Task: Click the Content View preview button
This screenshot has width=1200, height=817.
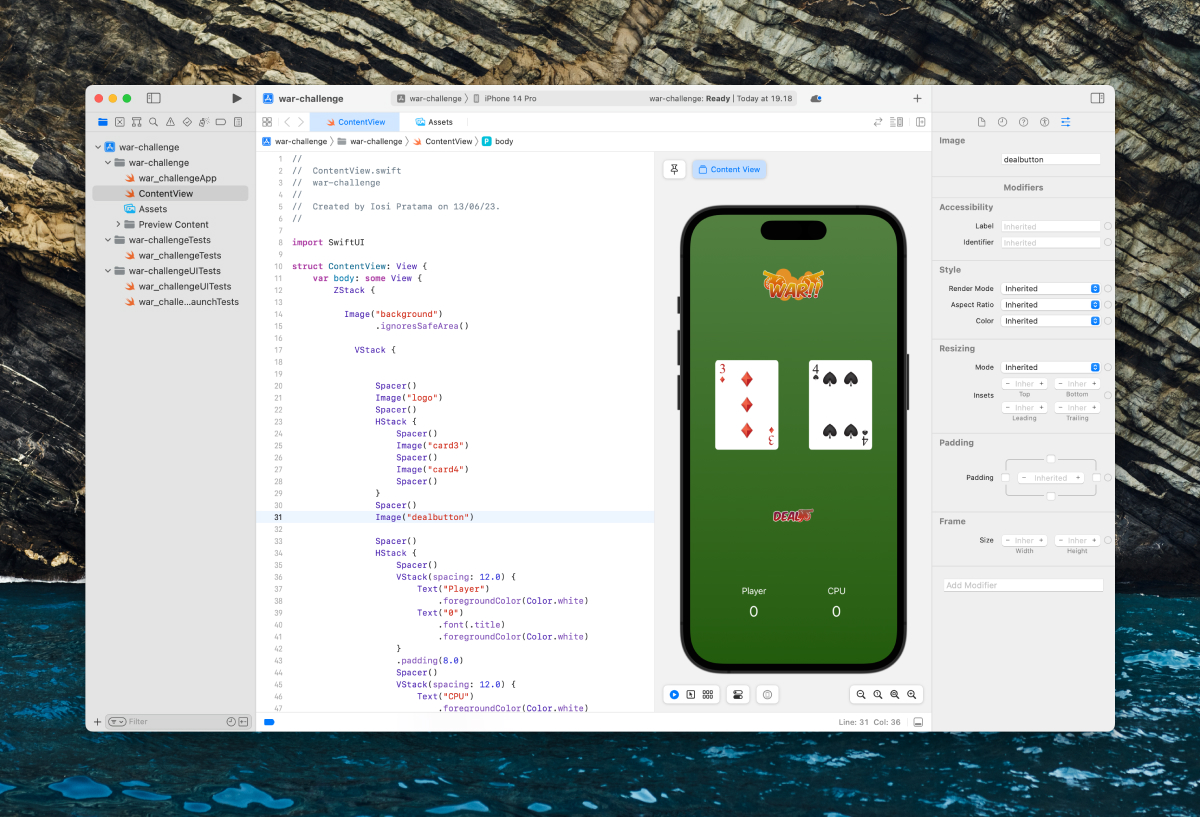Action: (x=729, y=169)
